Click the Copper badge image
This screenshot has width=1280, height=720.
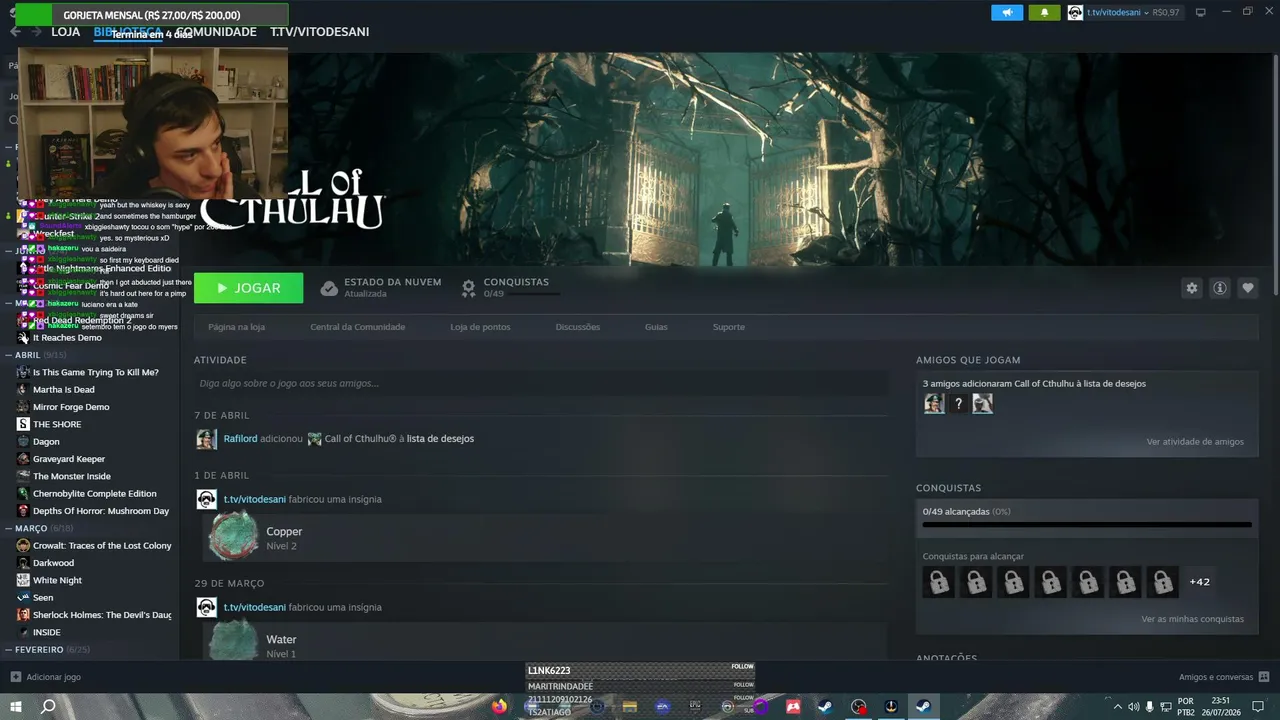233,536
